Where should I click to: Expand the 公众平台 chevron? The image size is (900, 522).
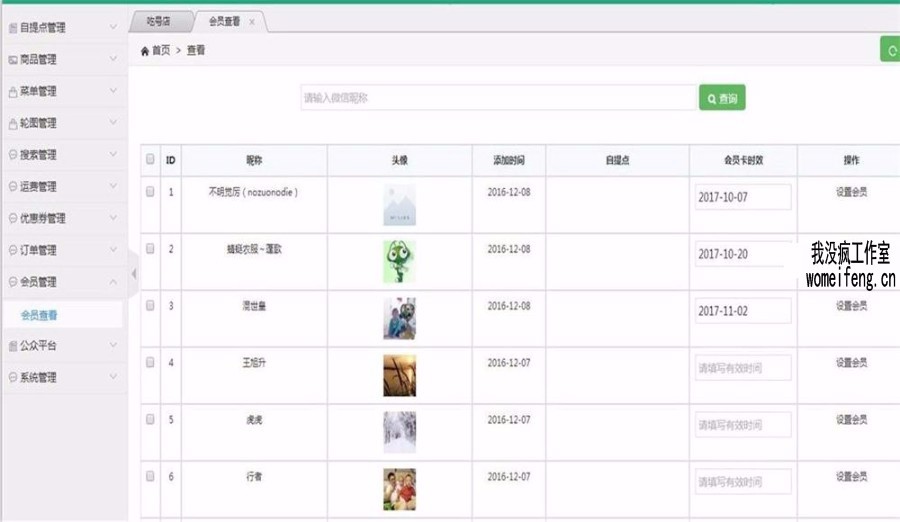coord(113,345)
